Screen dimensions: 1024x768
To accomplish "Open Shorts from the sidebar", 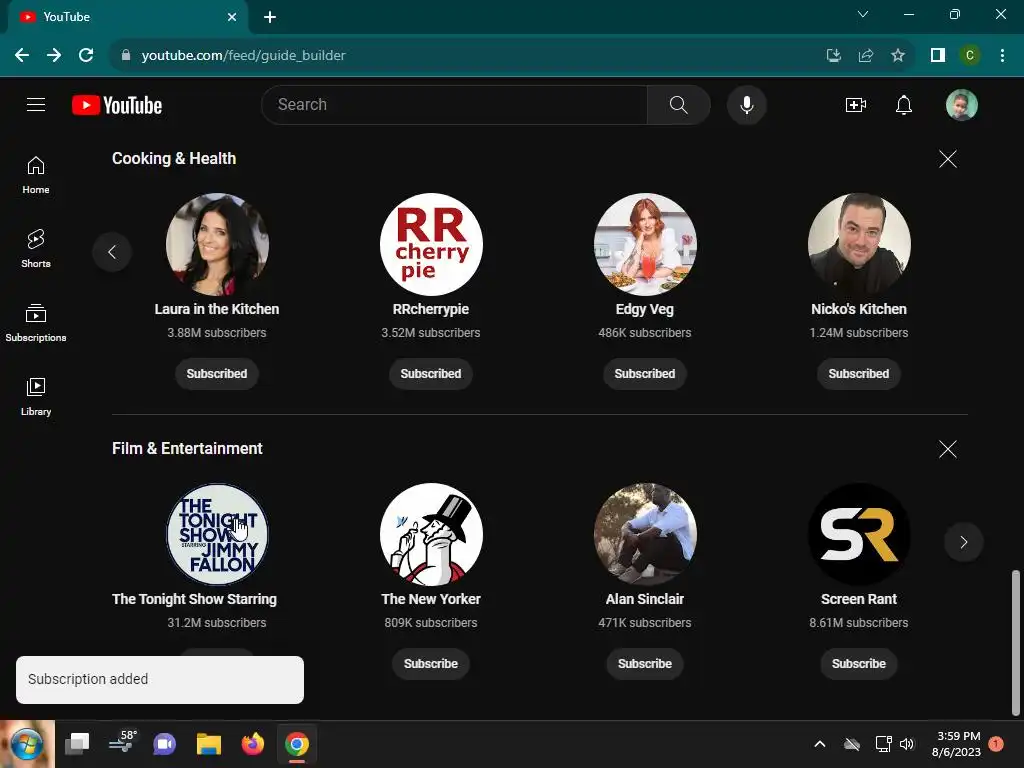I will click(36, 249).
